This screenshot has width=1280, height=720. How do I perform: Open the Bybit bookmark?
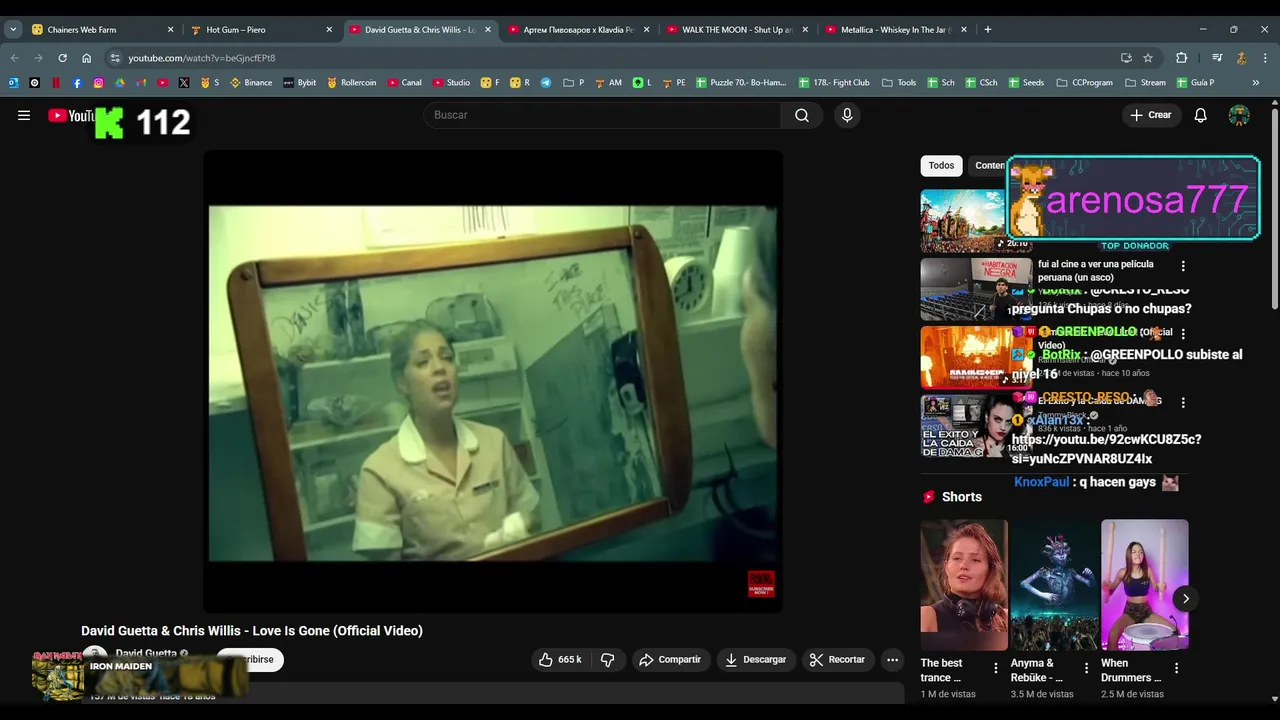tap(300, 83)
